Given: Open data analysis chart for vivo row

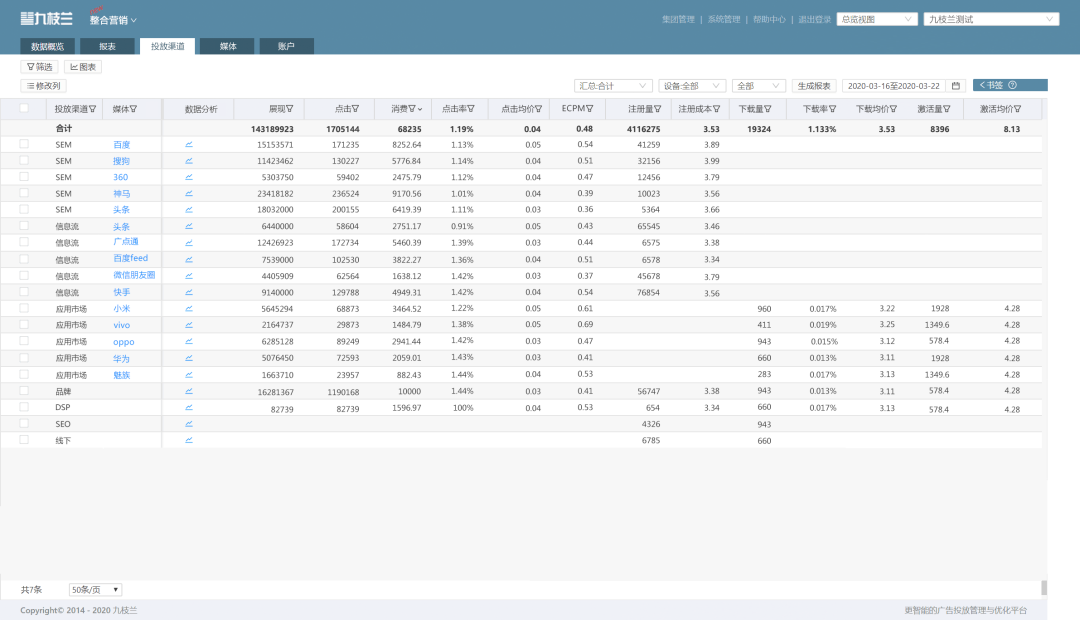Looking at the screenshot, I should [x=189, y=324].
